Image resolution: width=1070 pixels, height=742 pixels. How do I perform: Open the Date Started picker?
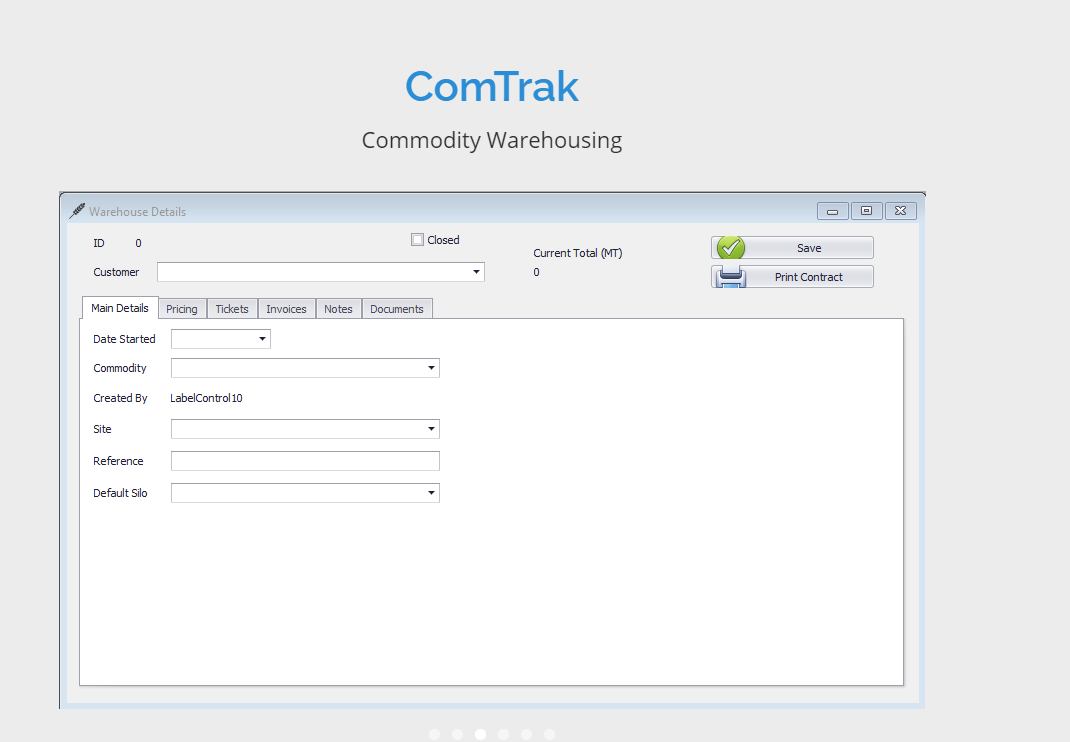click(x=262, y=339)
